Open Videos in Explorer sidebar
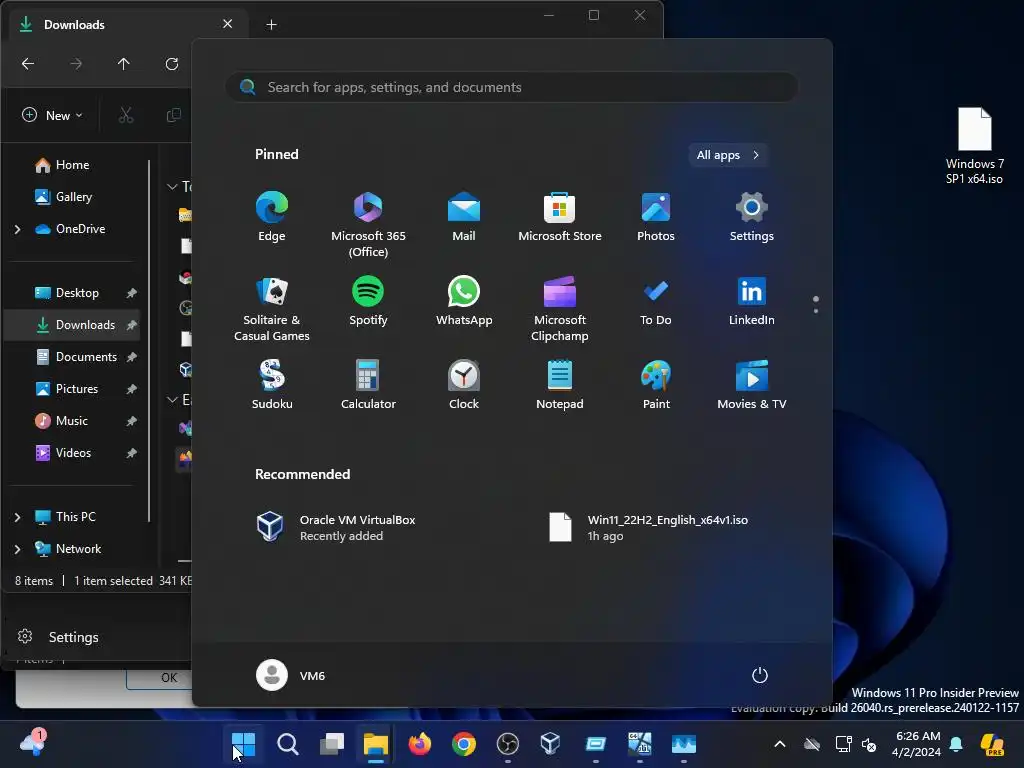This screenshot has height=768, width=1024. tap(73, 453)
